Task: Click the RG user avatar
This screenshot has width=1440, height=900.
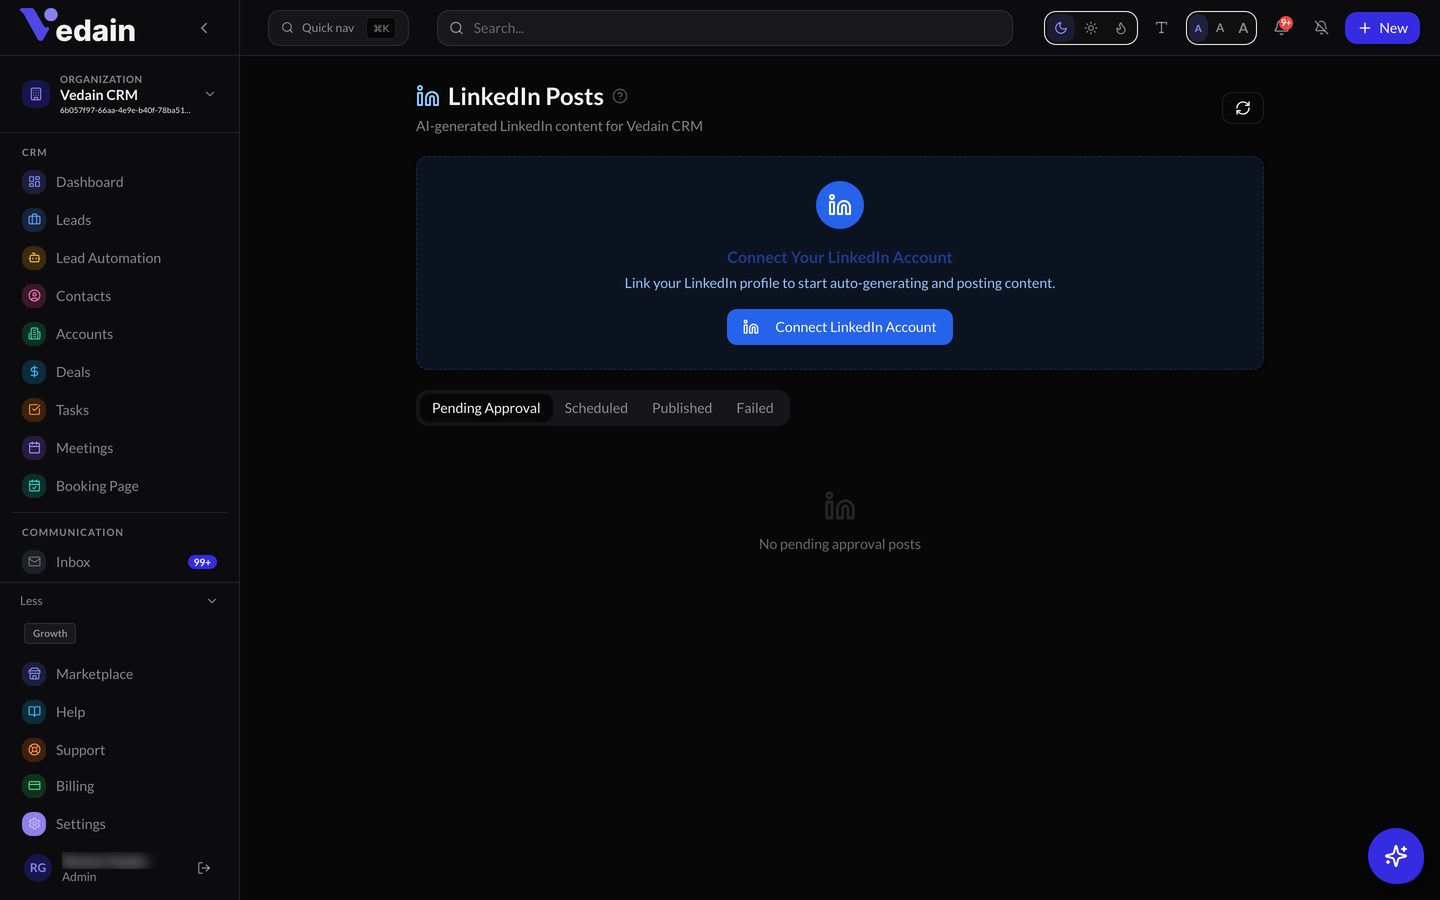Action: [x=38, y=868]
